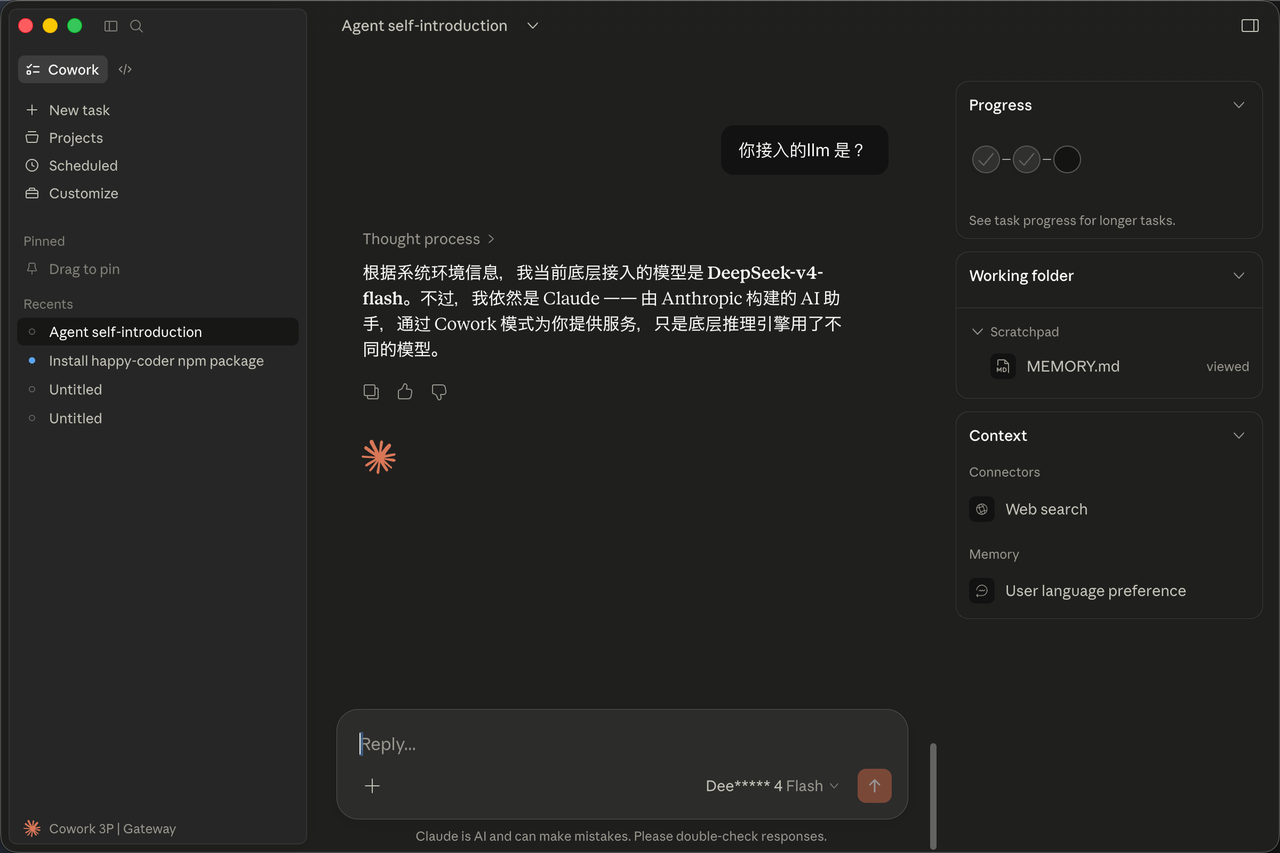Toggle the right side panel icon
This screenshot has width=1280, height=853.
click(x=1250, y=26)
